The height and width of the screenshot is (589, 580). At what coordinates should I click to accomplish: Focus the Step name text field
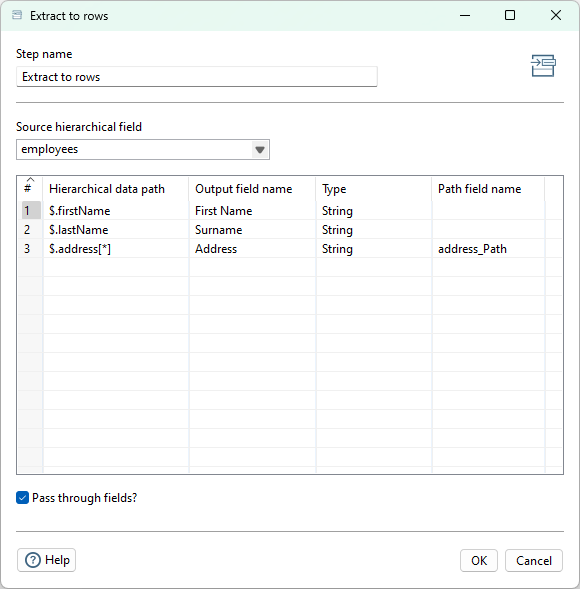point(197,77)
